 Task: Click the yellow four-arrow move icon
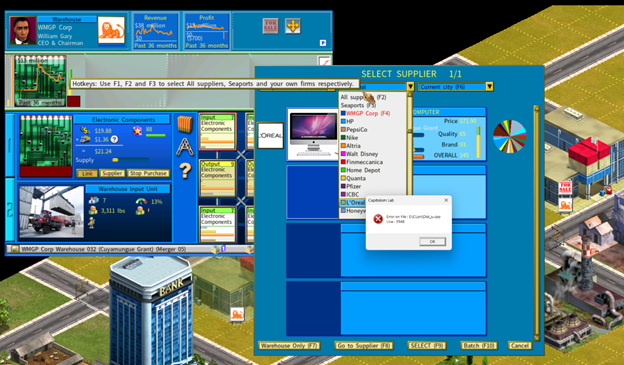292,26
